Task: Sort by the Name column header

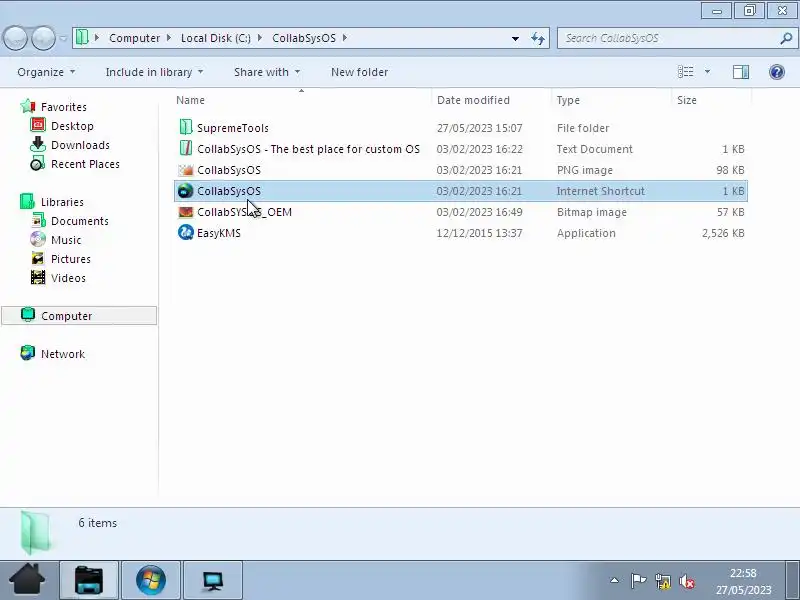Action: 302,100
